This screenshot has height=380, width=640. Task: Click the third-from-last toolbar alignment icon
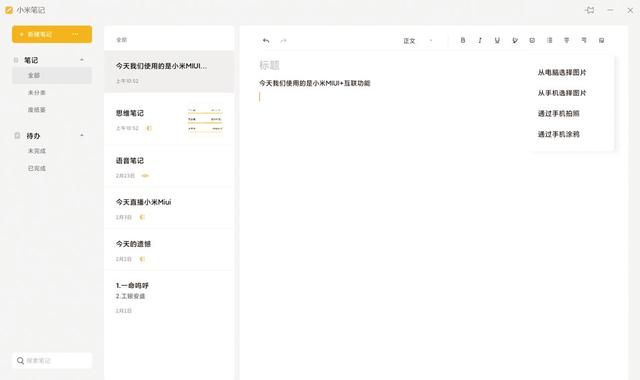click(x=567, y=40)
